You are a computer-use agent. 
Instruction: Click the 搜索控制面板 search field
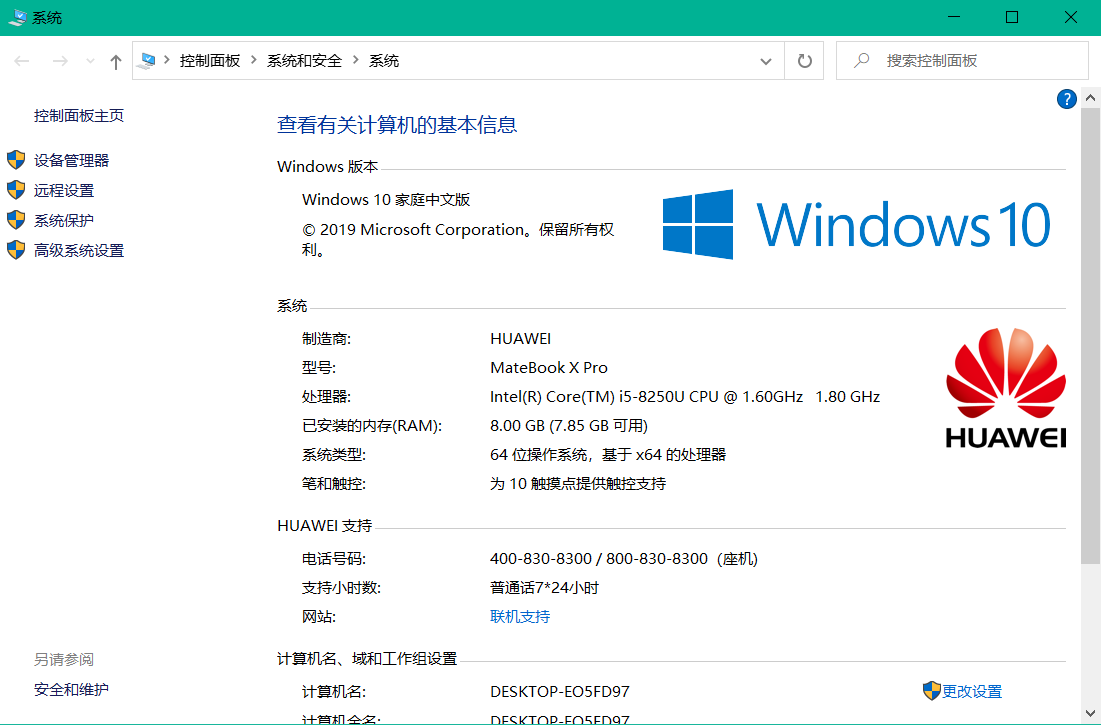click(962, 61)
